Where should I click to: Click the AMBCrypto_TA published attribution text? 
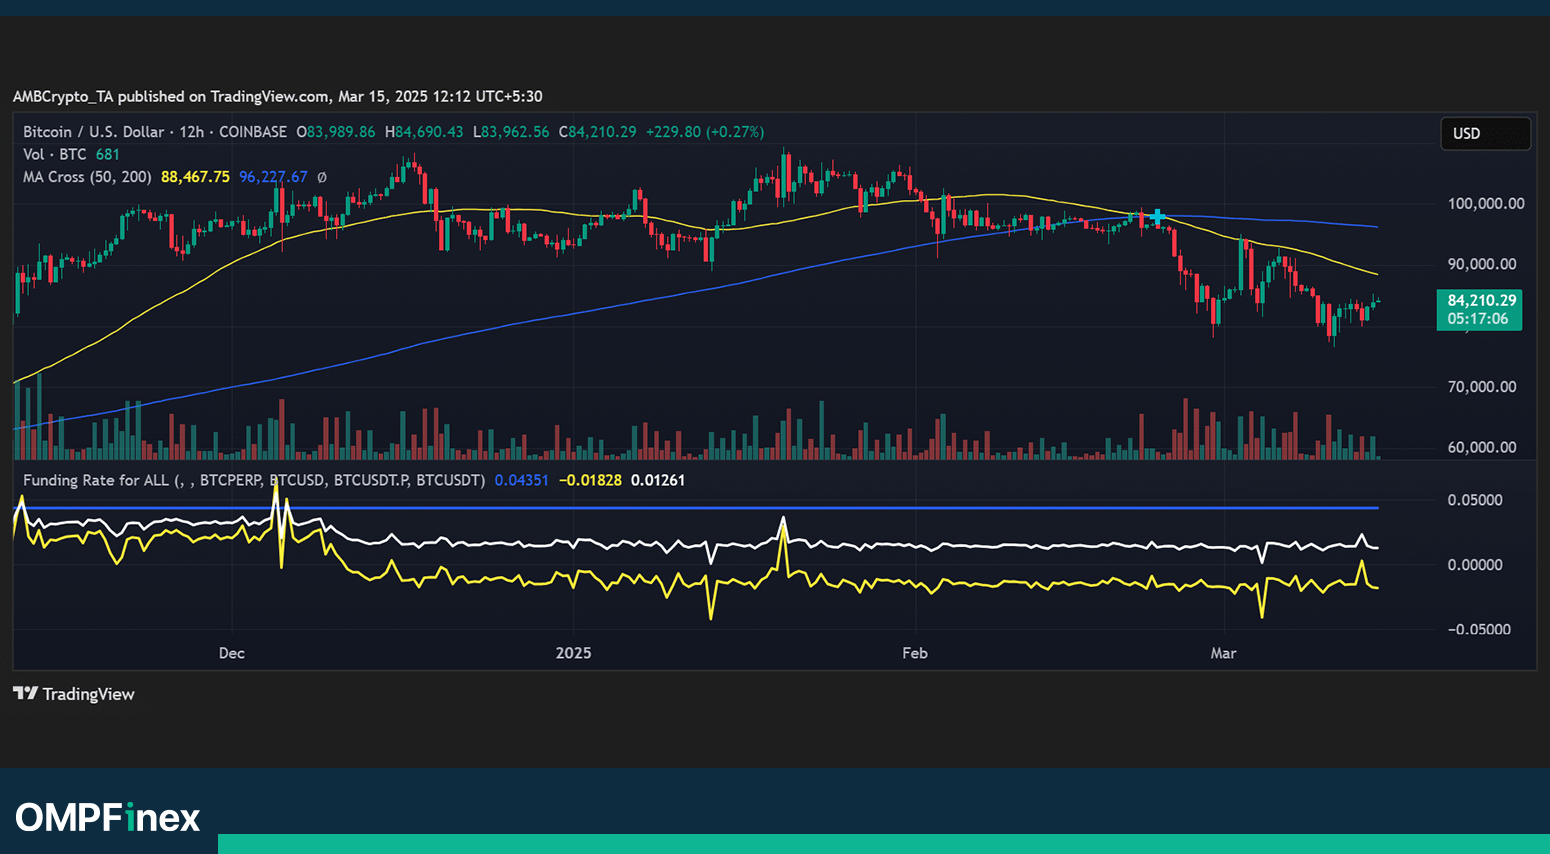click(278, 97)
